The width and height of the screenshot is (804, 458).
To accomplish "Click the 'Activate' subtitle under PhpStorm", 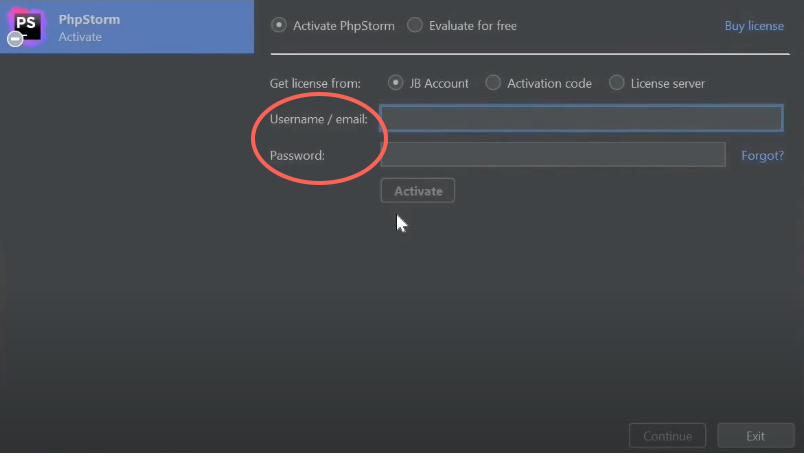I will coord(80,37).
